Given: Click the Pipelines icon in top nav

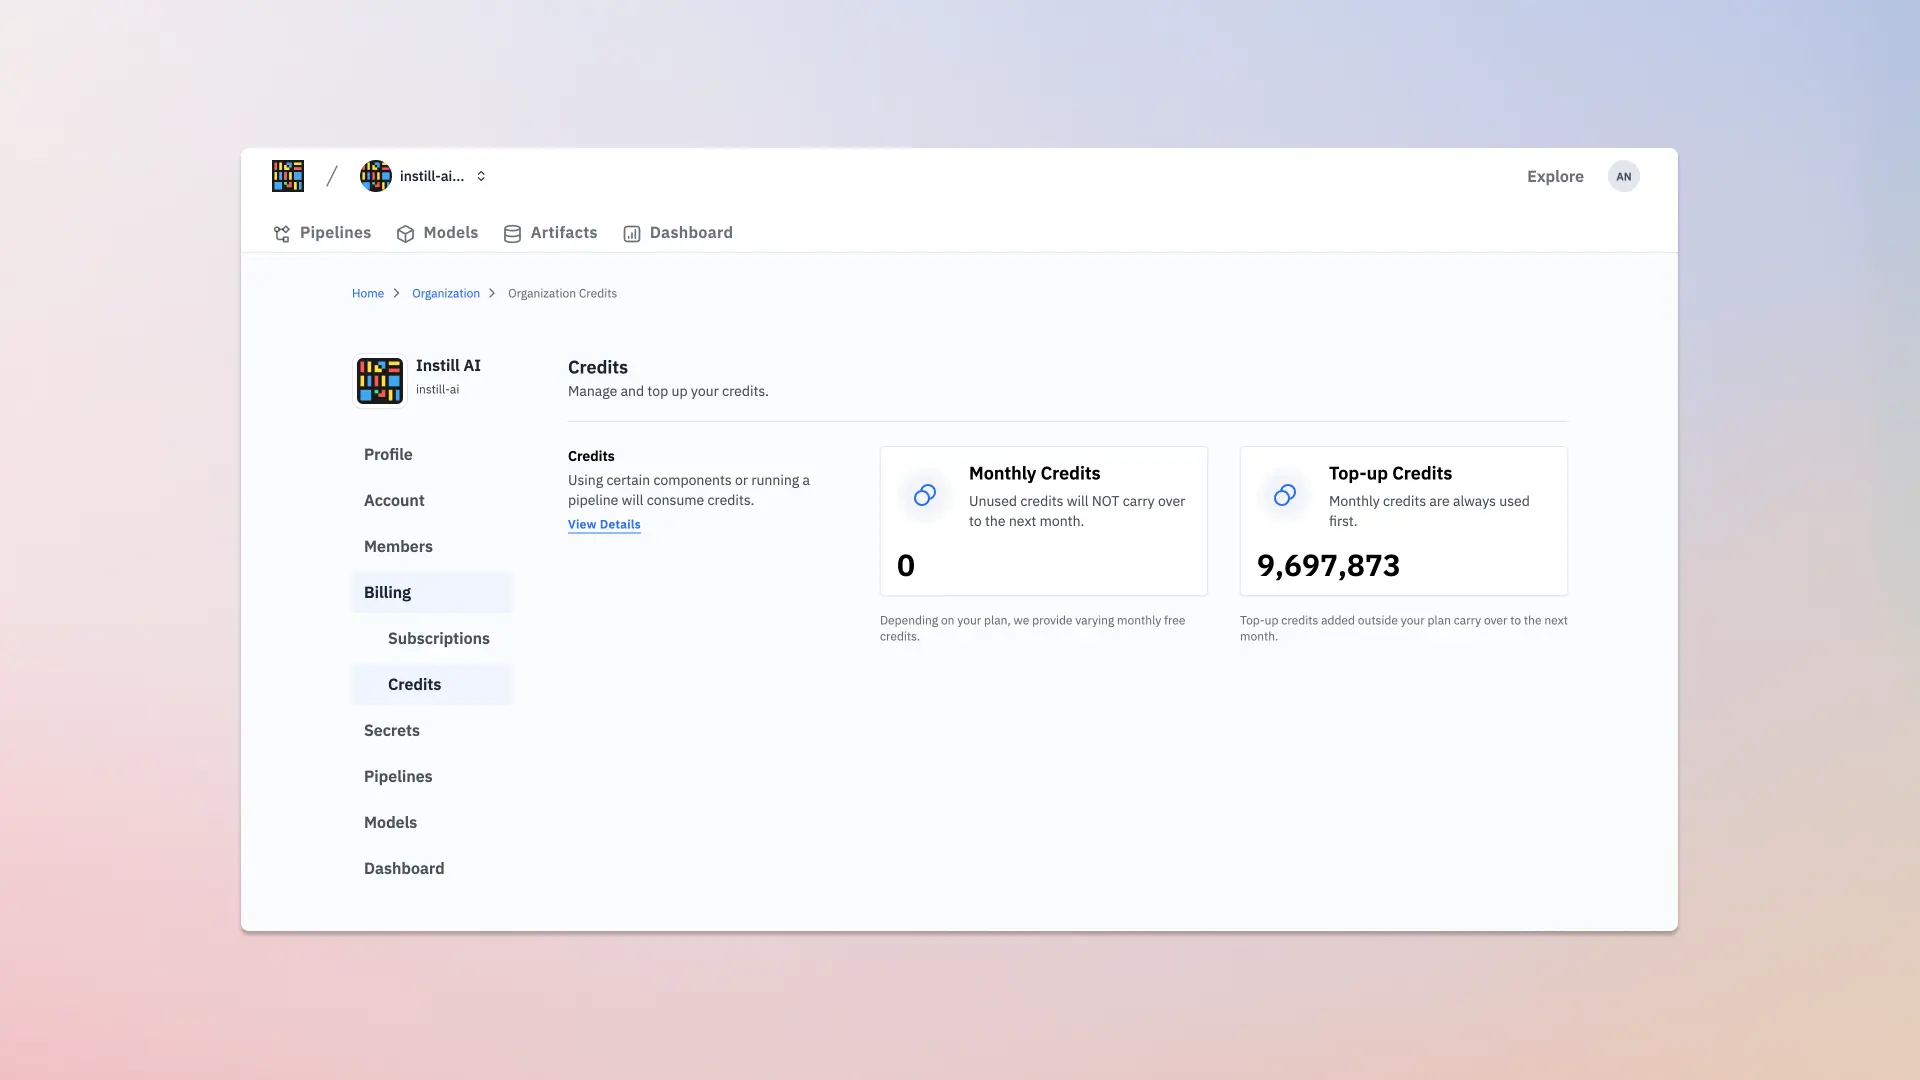Looking at the screenshot, I should (x=282, y=234).
